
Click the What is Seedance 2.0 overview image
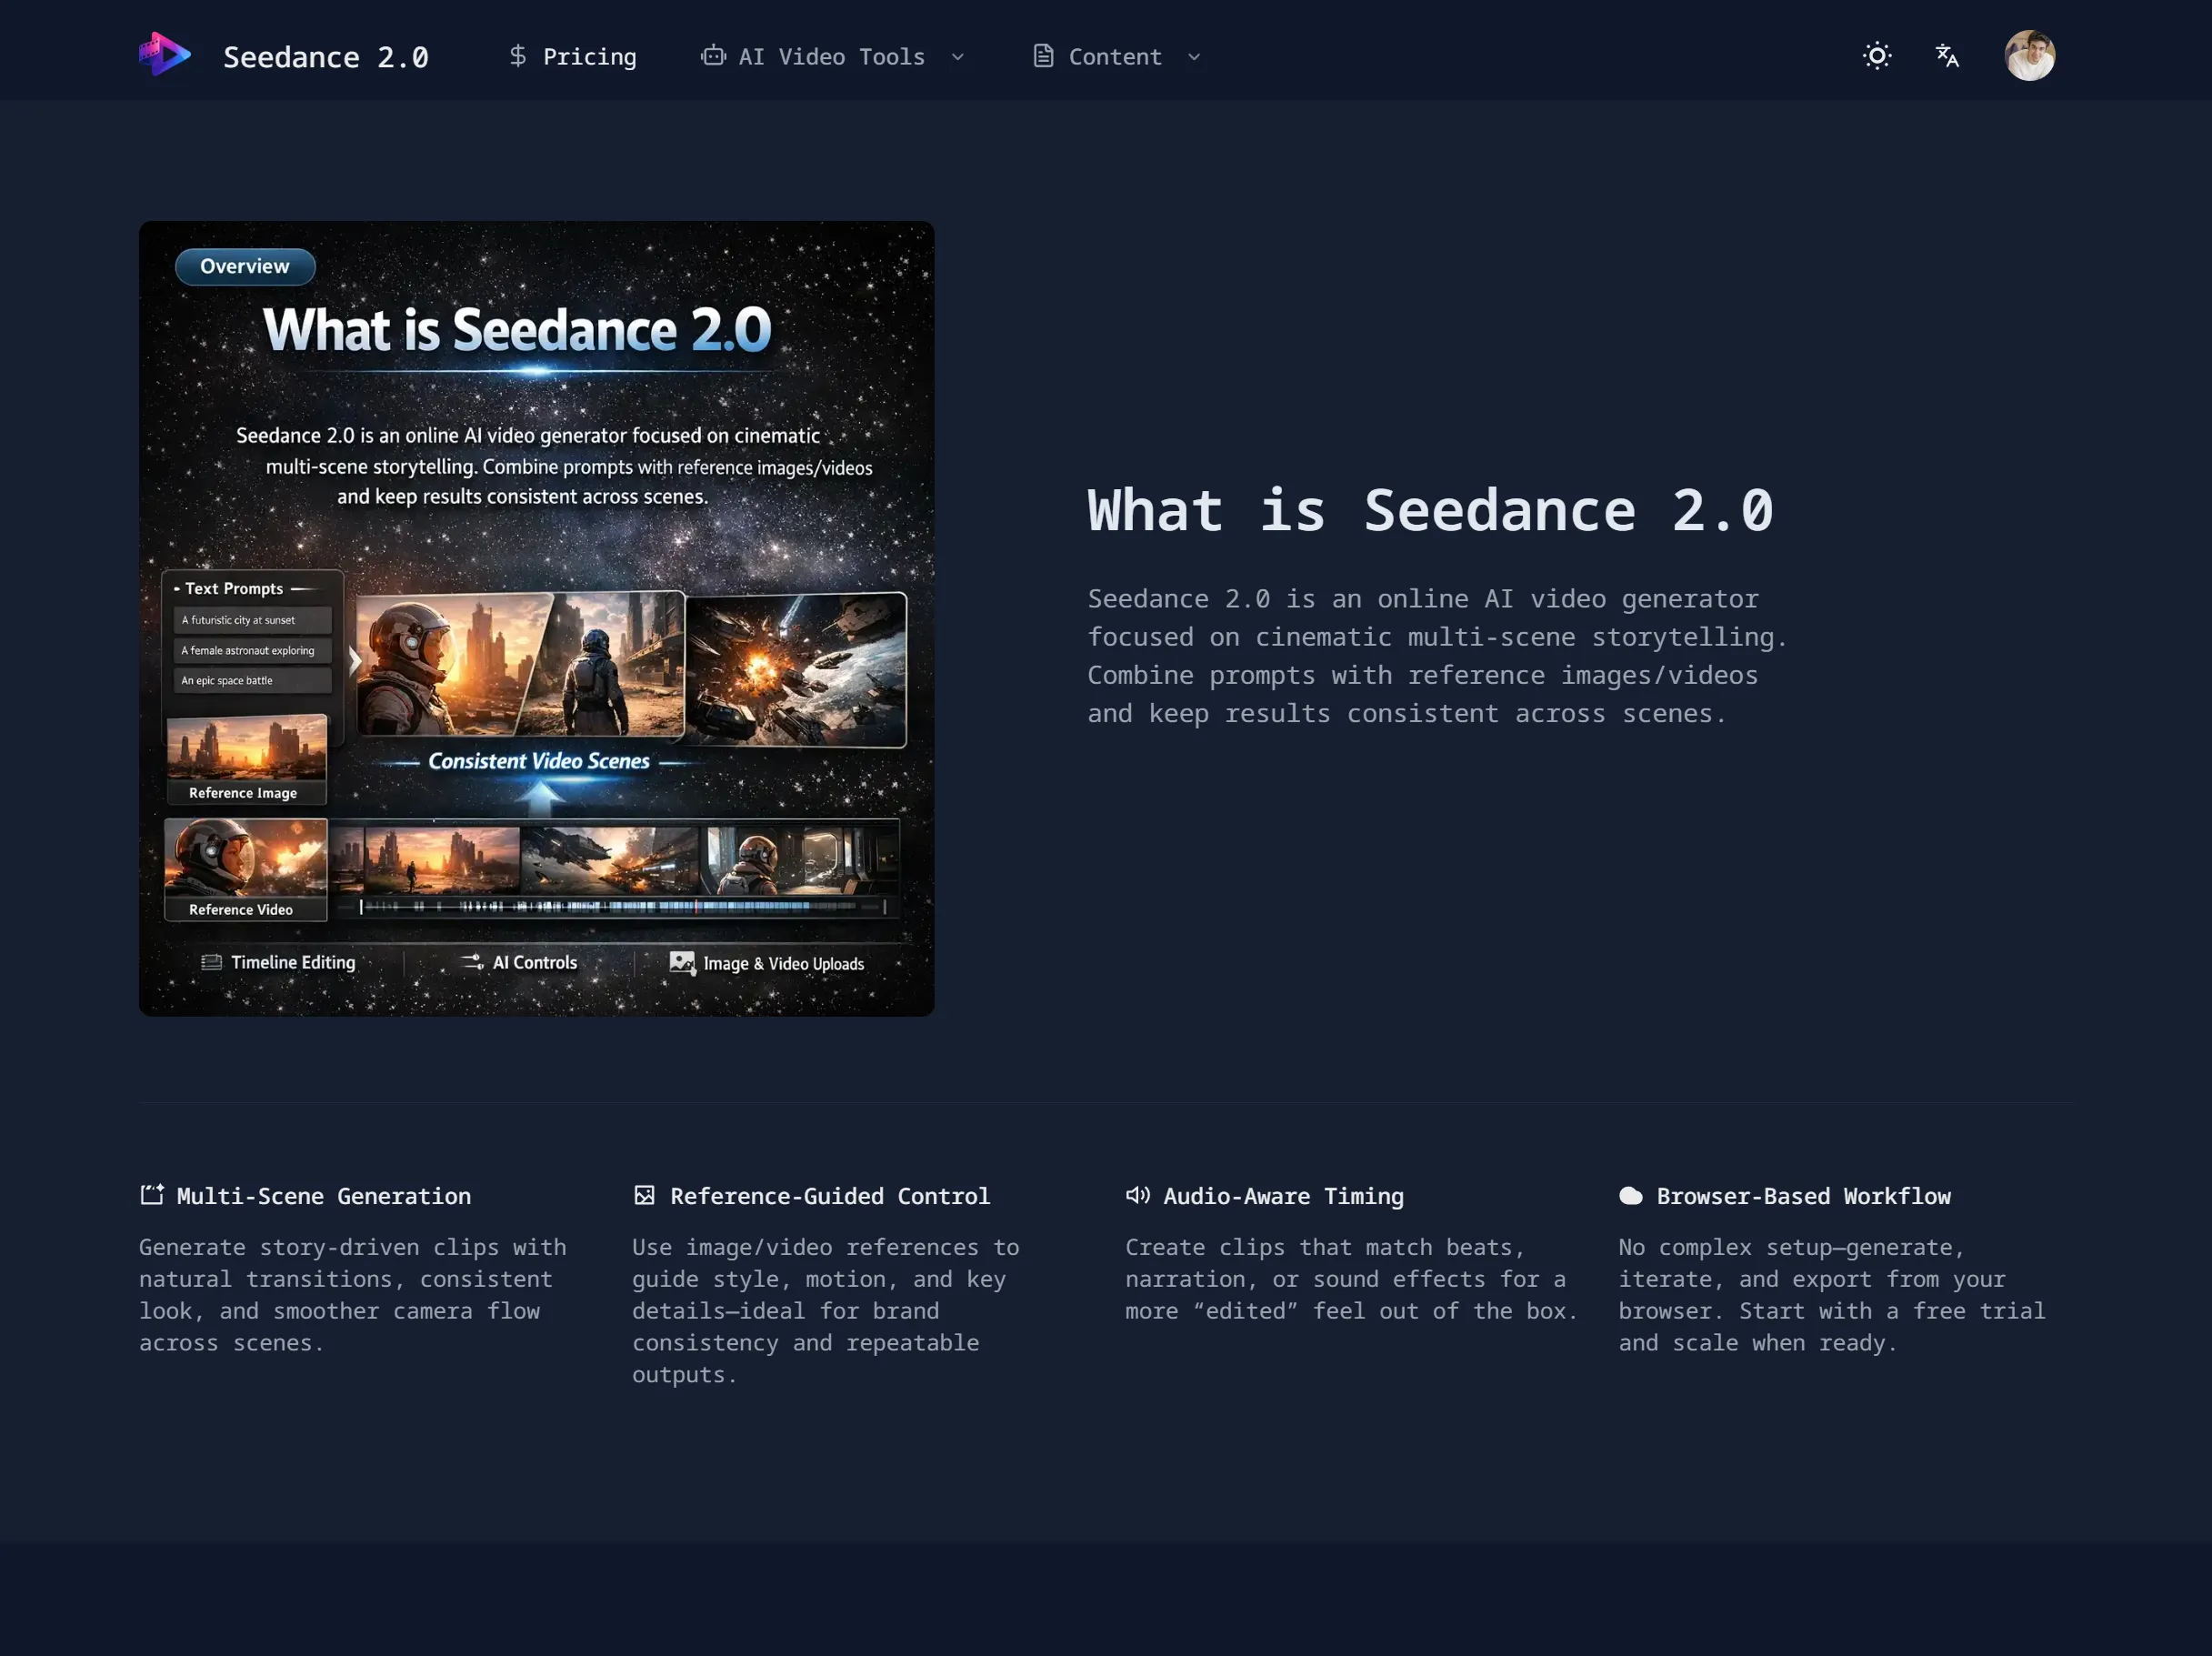[536, 618]
